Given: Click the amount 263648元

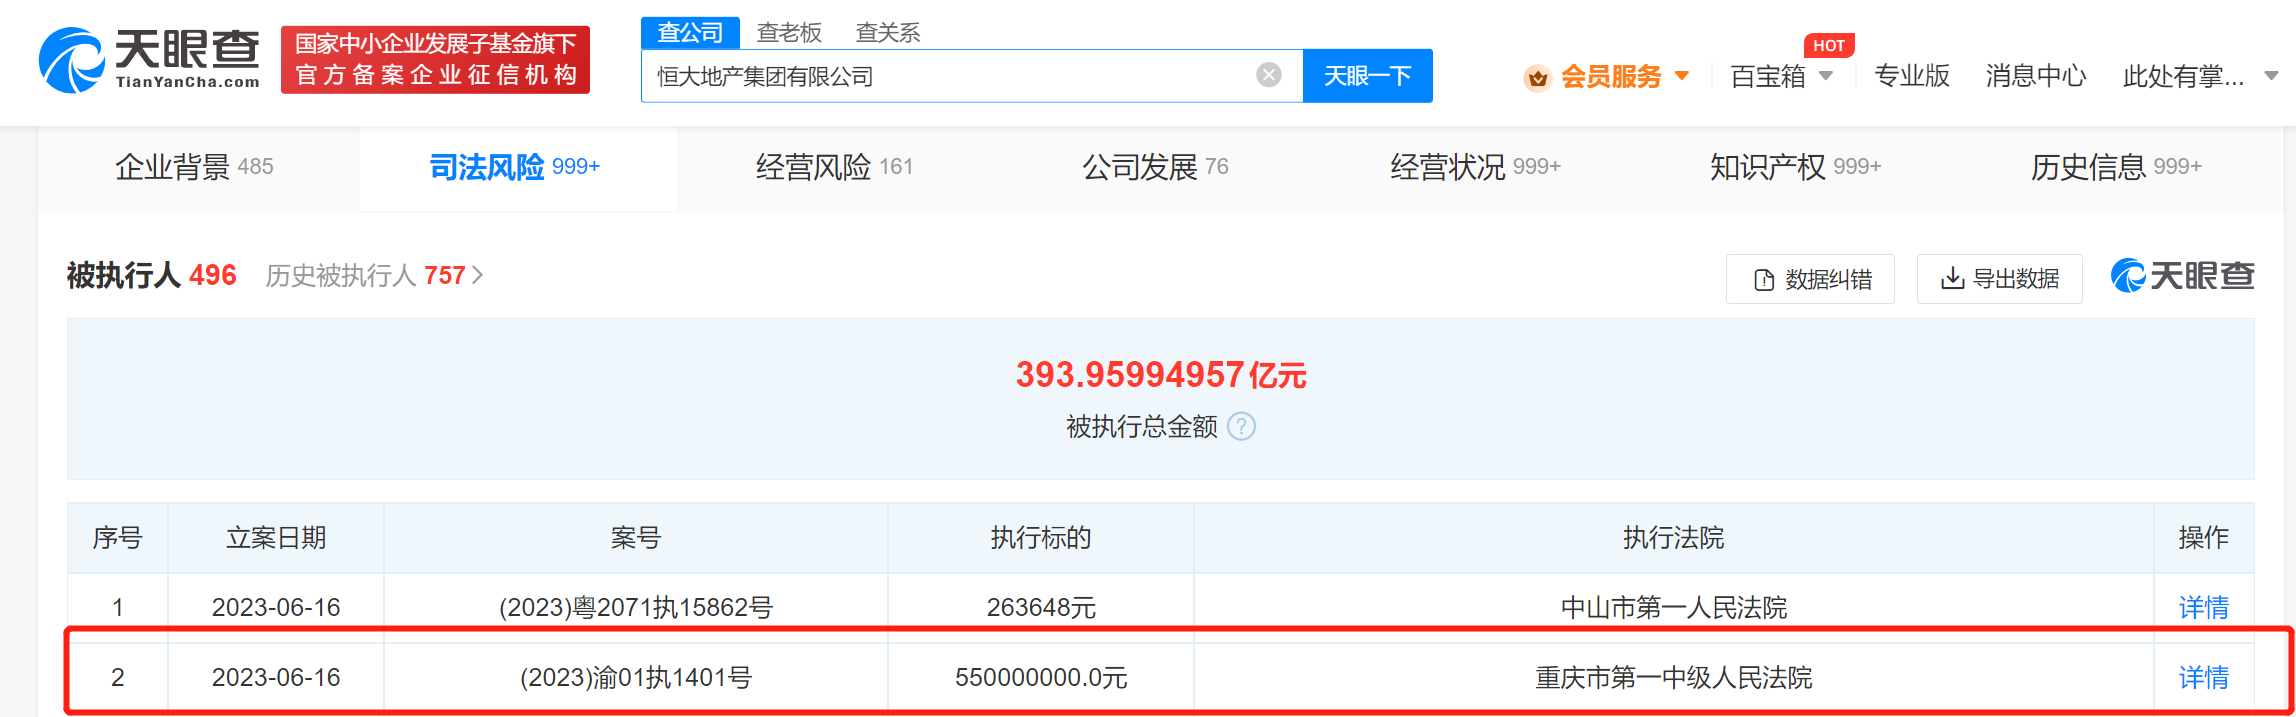Looking at the screenshot, I should pos(1041,607).
